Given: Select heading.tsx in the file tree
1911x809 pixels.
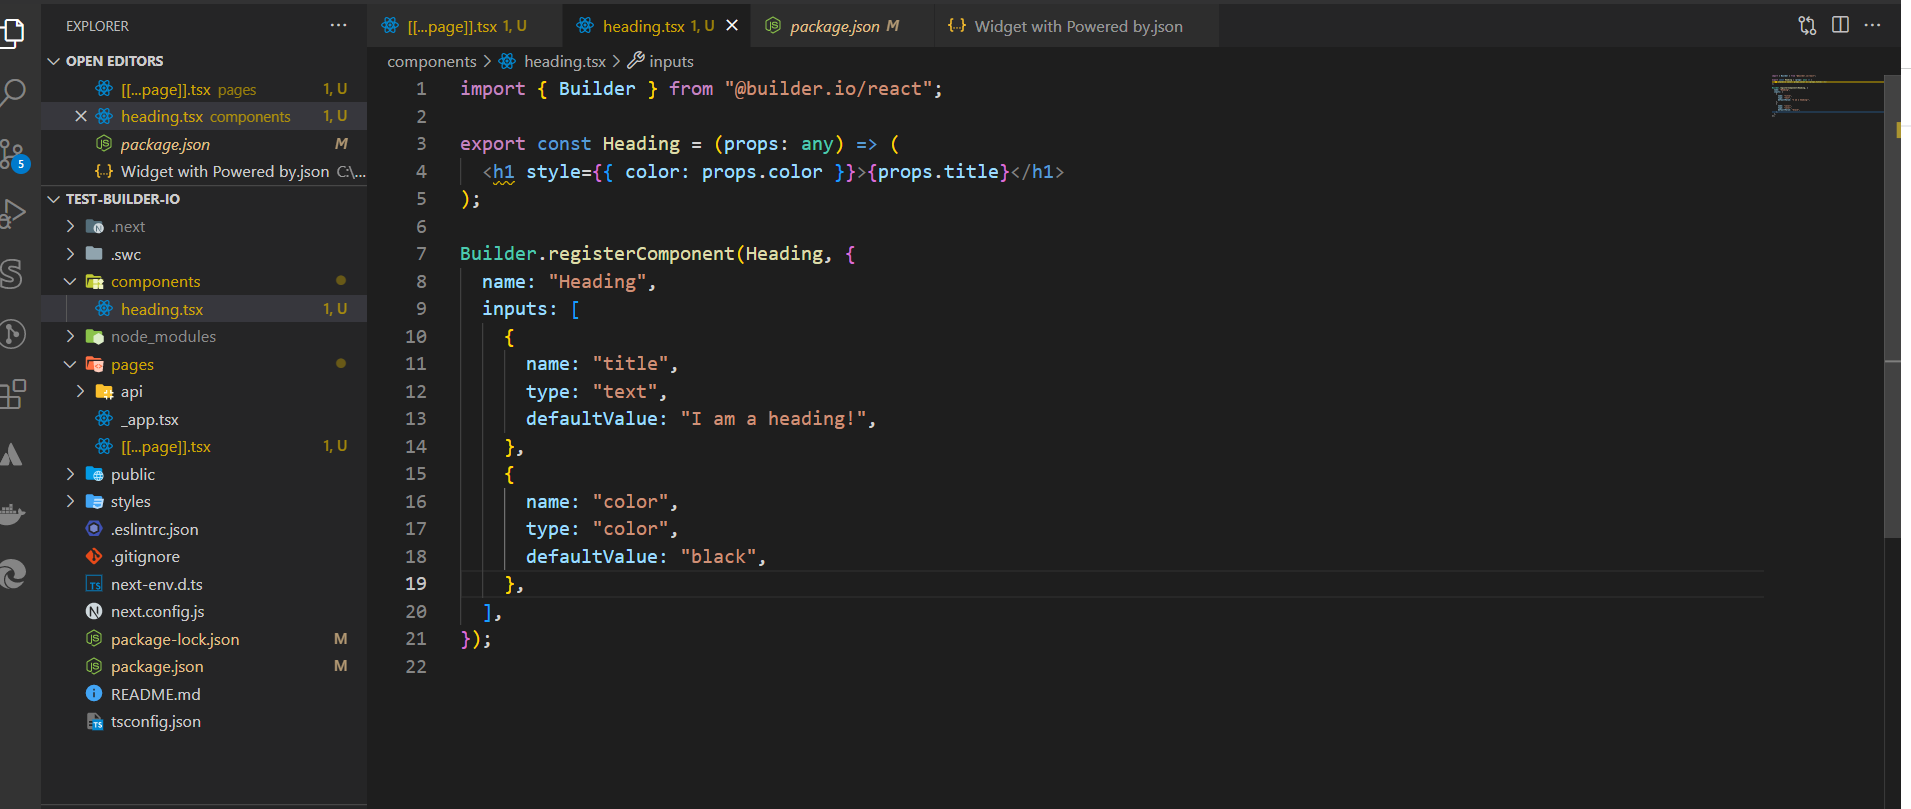Looking at the screenshot, I should 204,309.
